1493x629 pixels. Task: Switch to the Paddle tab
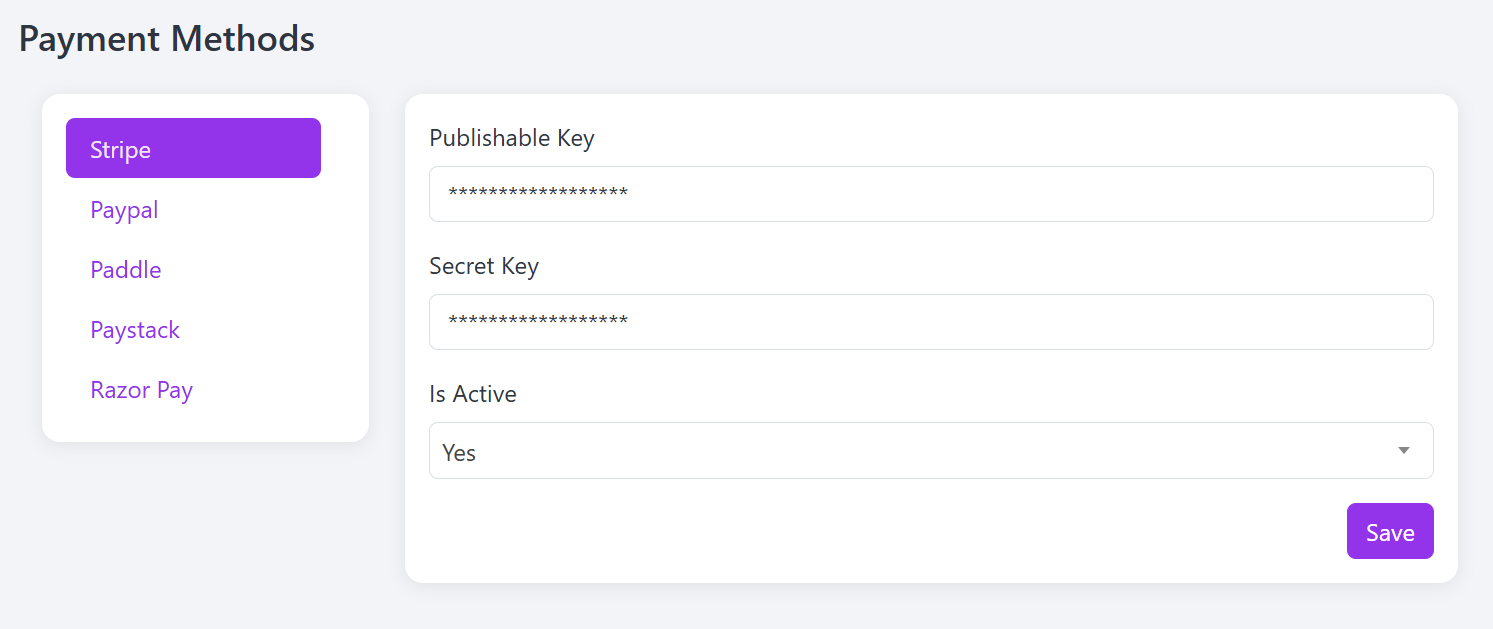coord(193,270)
